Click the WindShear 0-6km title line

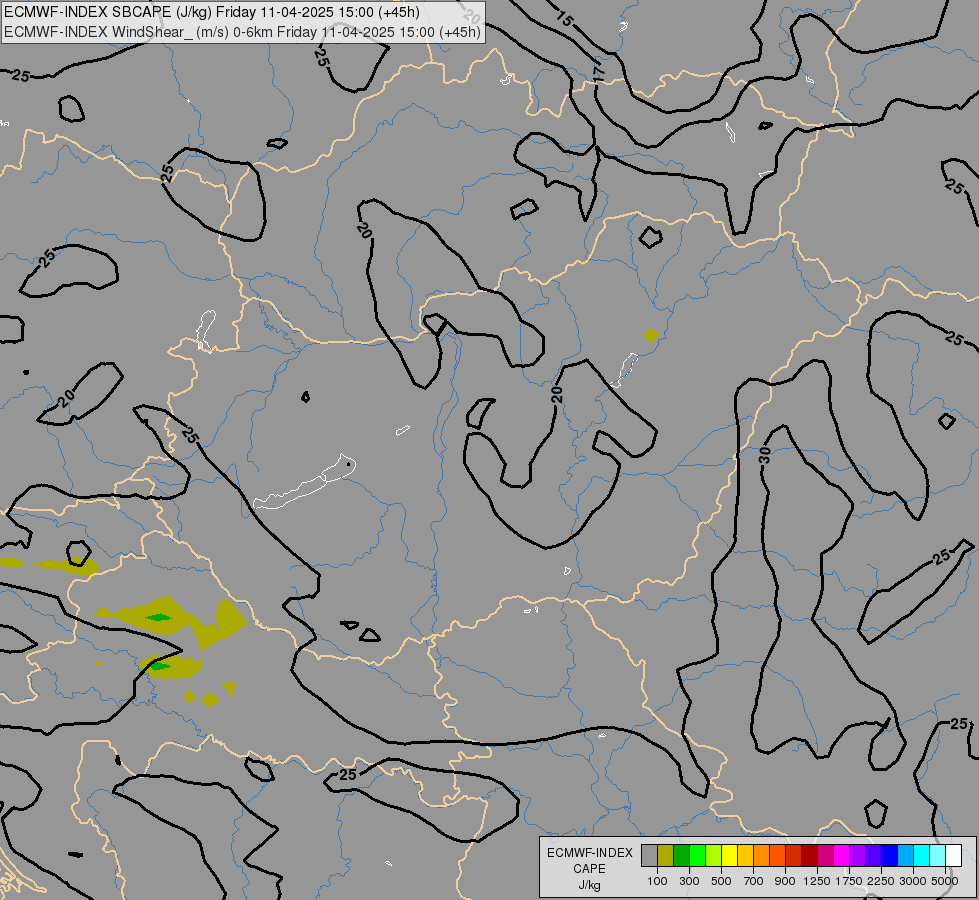[x=242, y=32]
